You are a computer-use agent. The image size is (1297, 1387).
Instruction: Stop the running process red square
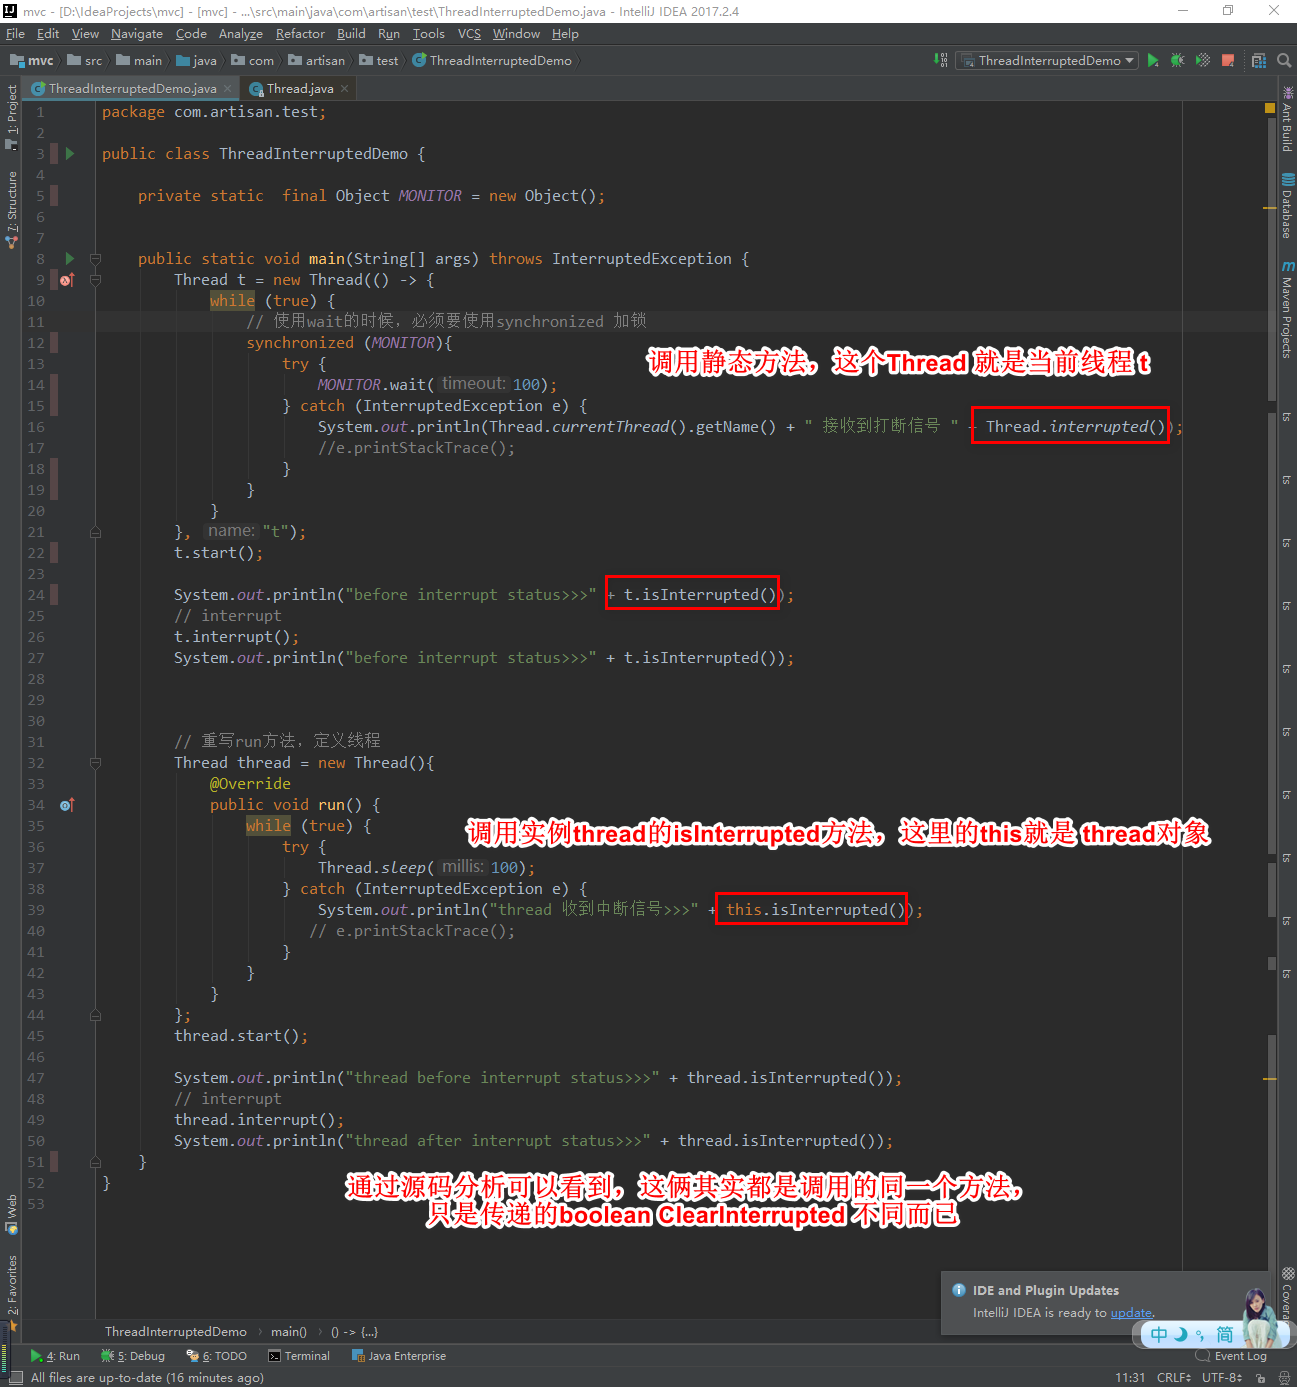pyautogui.click(x=1228, y=60)
